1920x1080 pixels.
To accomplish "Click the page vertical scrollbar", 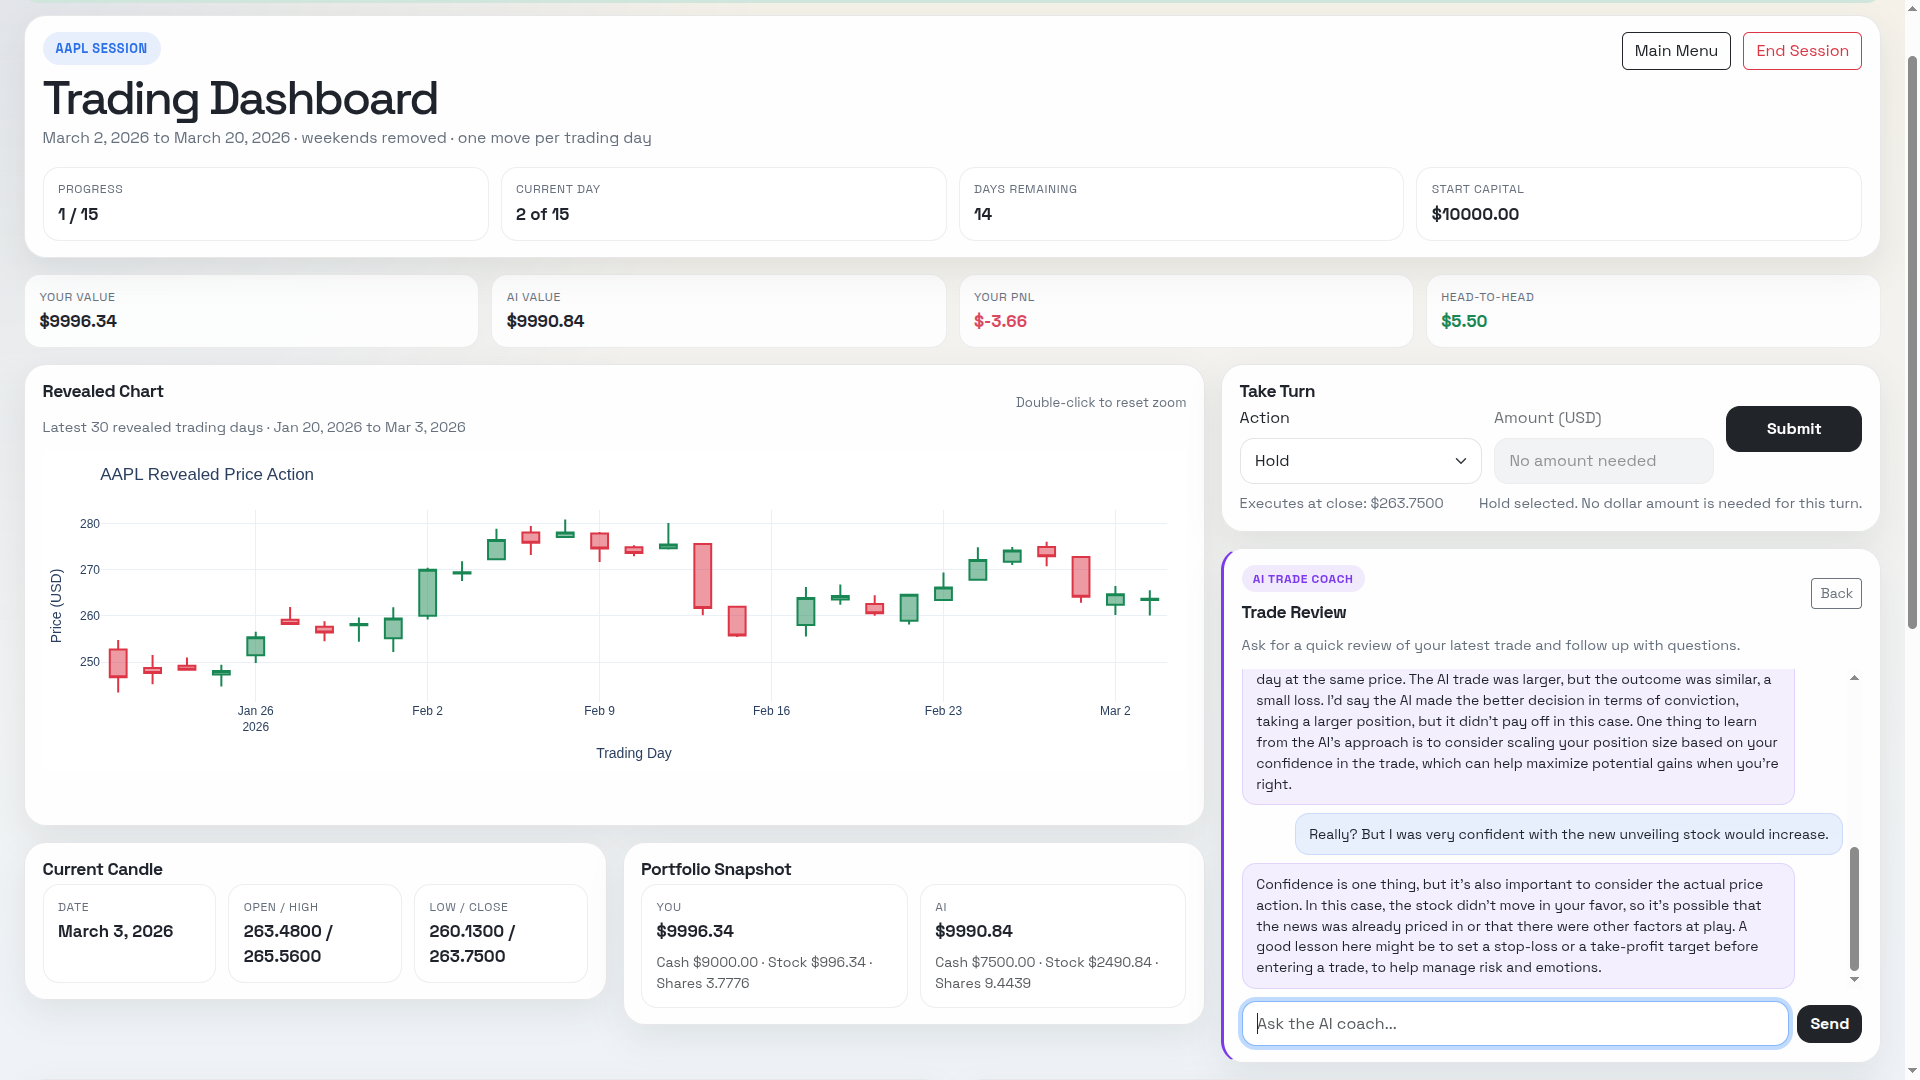I will [x=1912, y=340].
